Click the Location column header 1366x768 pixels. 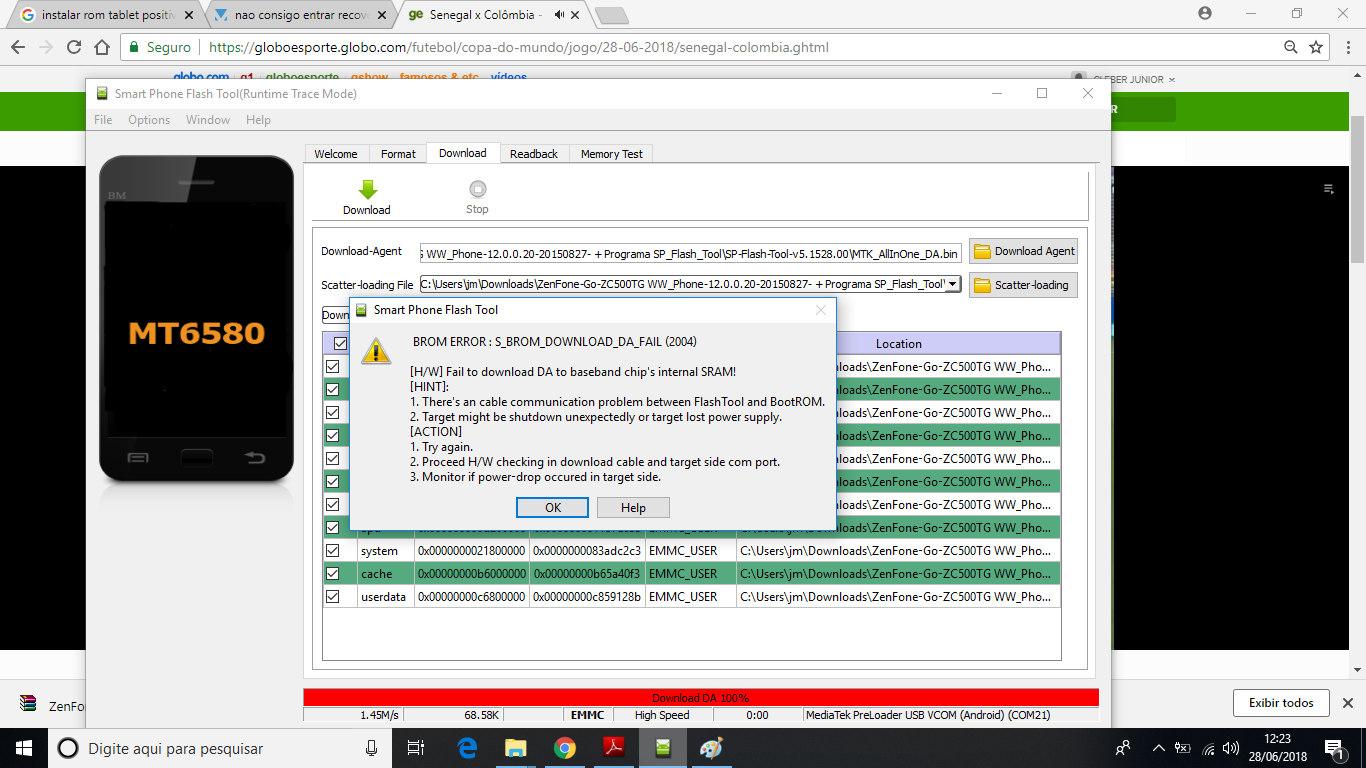pos(898,344)
